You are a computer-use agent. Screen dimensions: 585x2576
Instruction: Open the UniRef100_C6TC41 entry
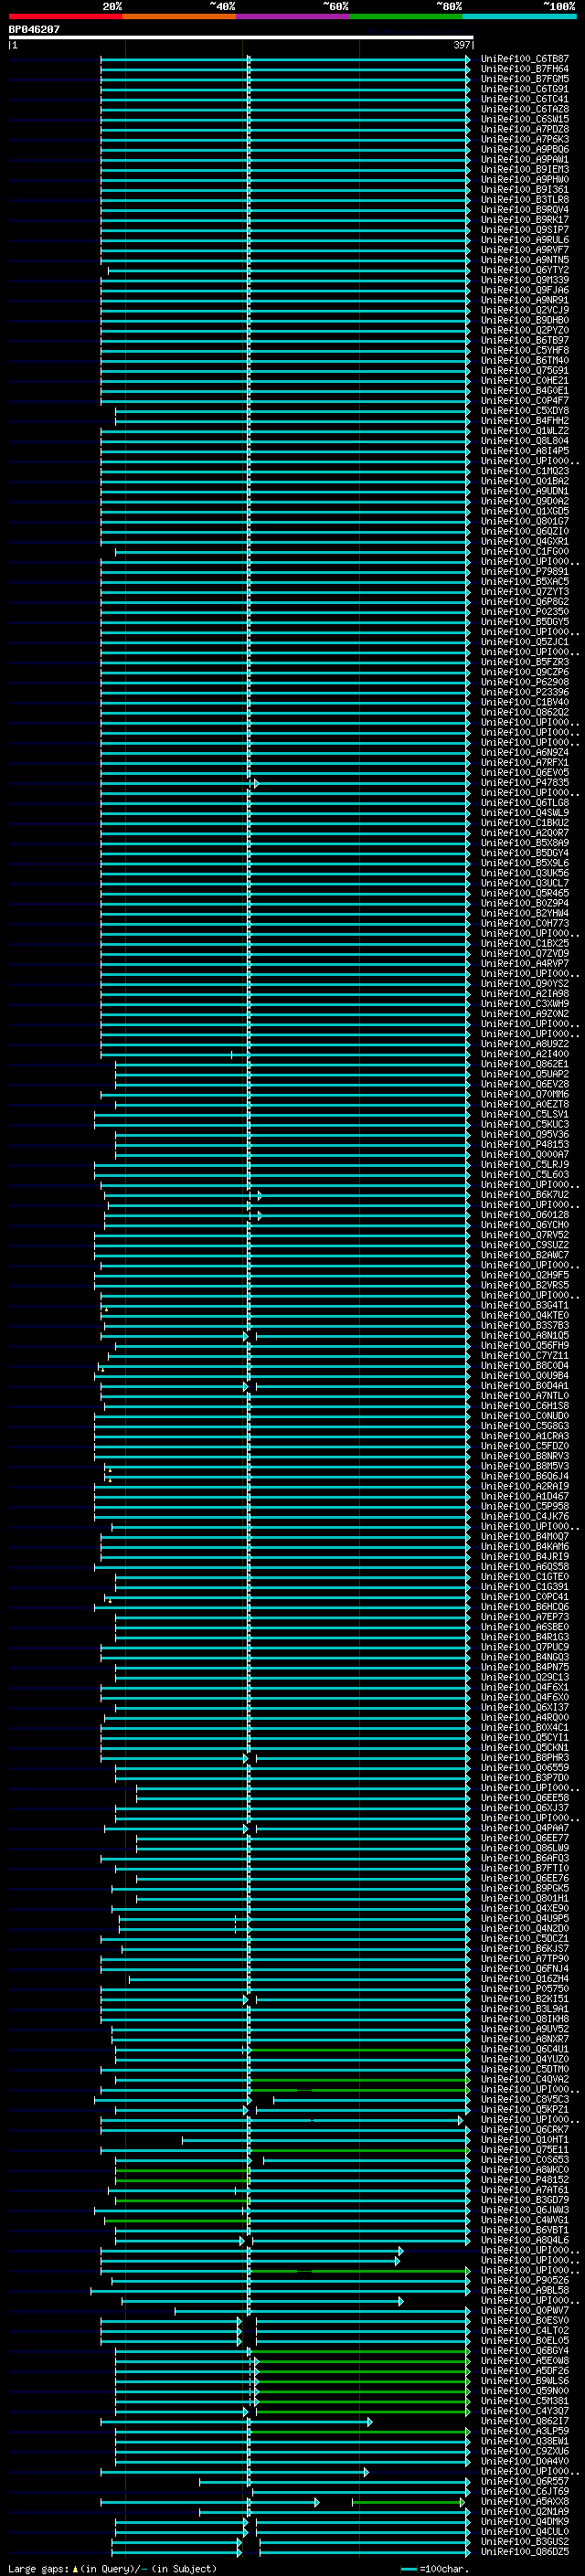[525, 99]
